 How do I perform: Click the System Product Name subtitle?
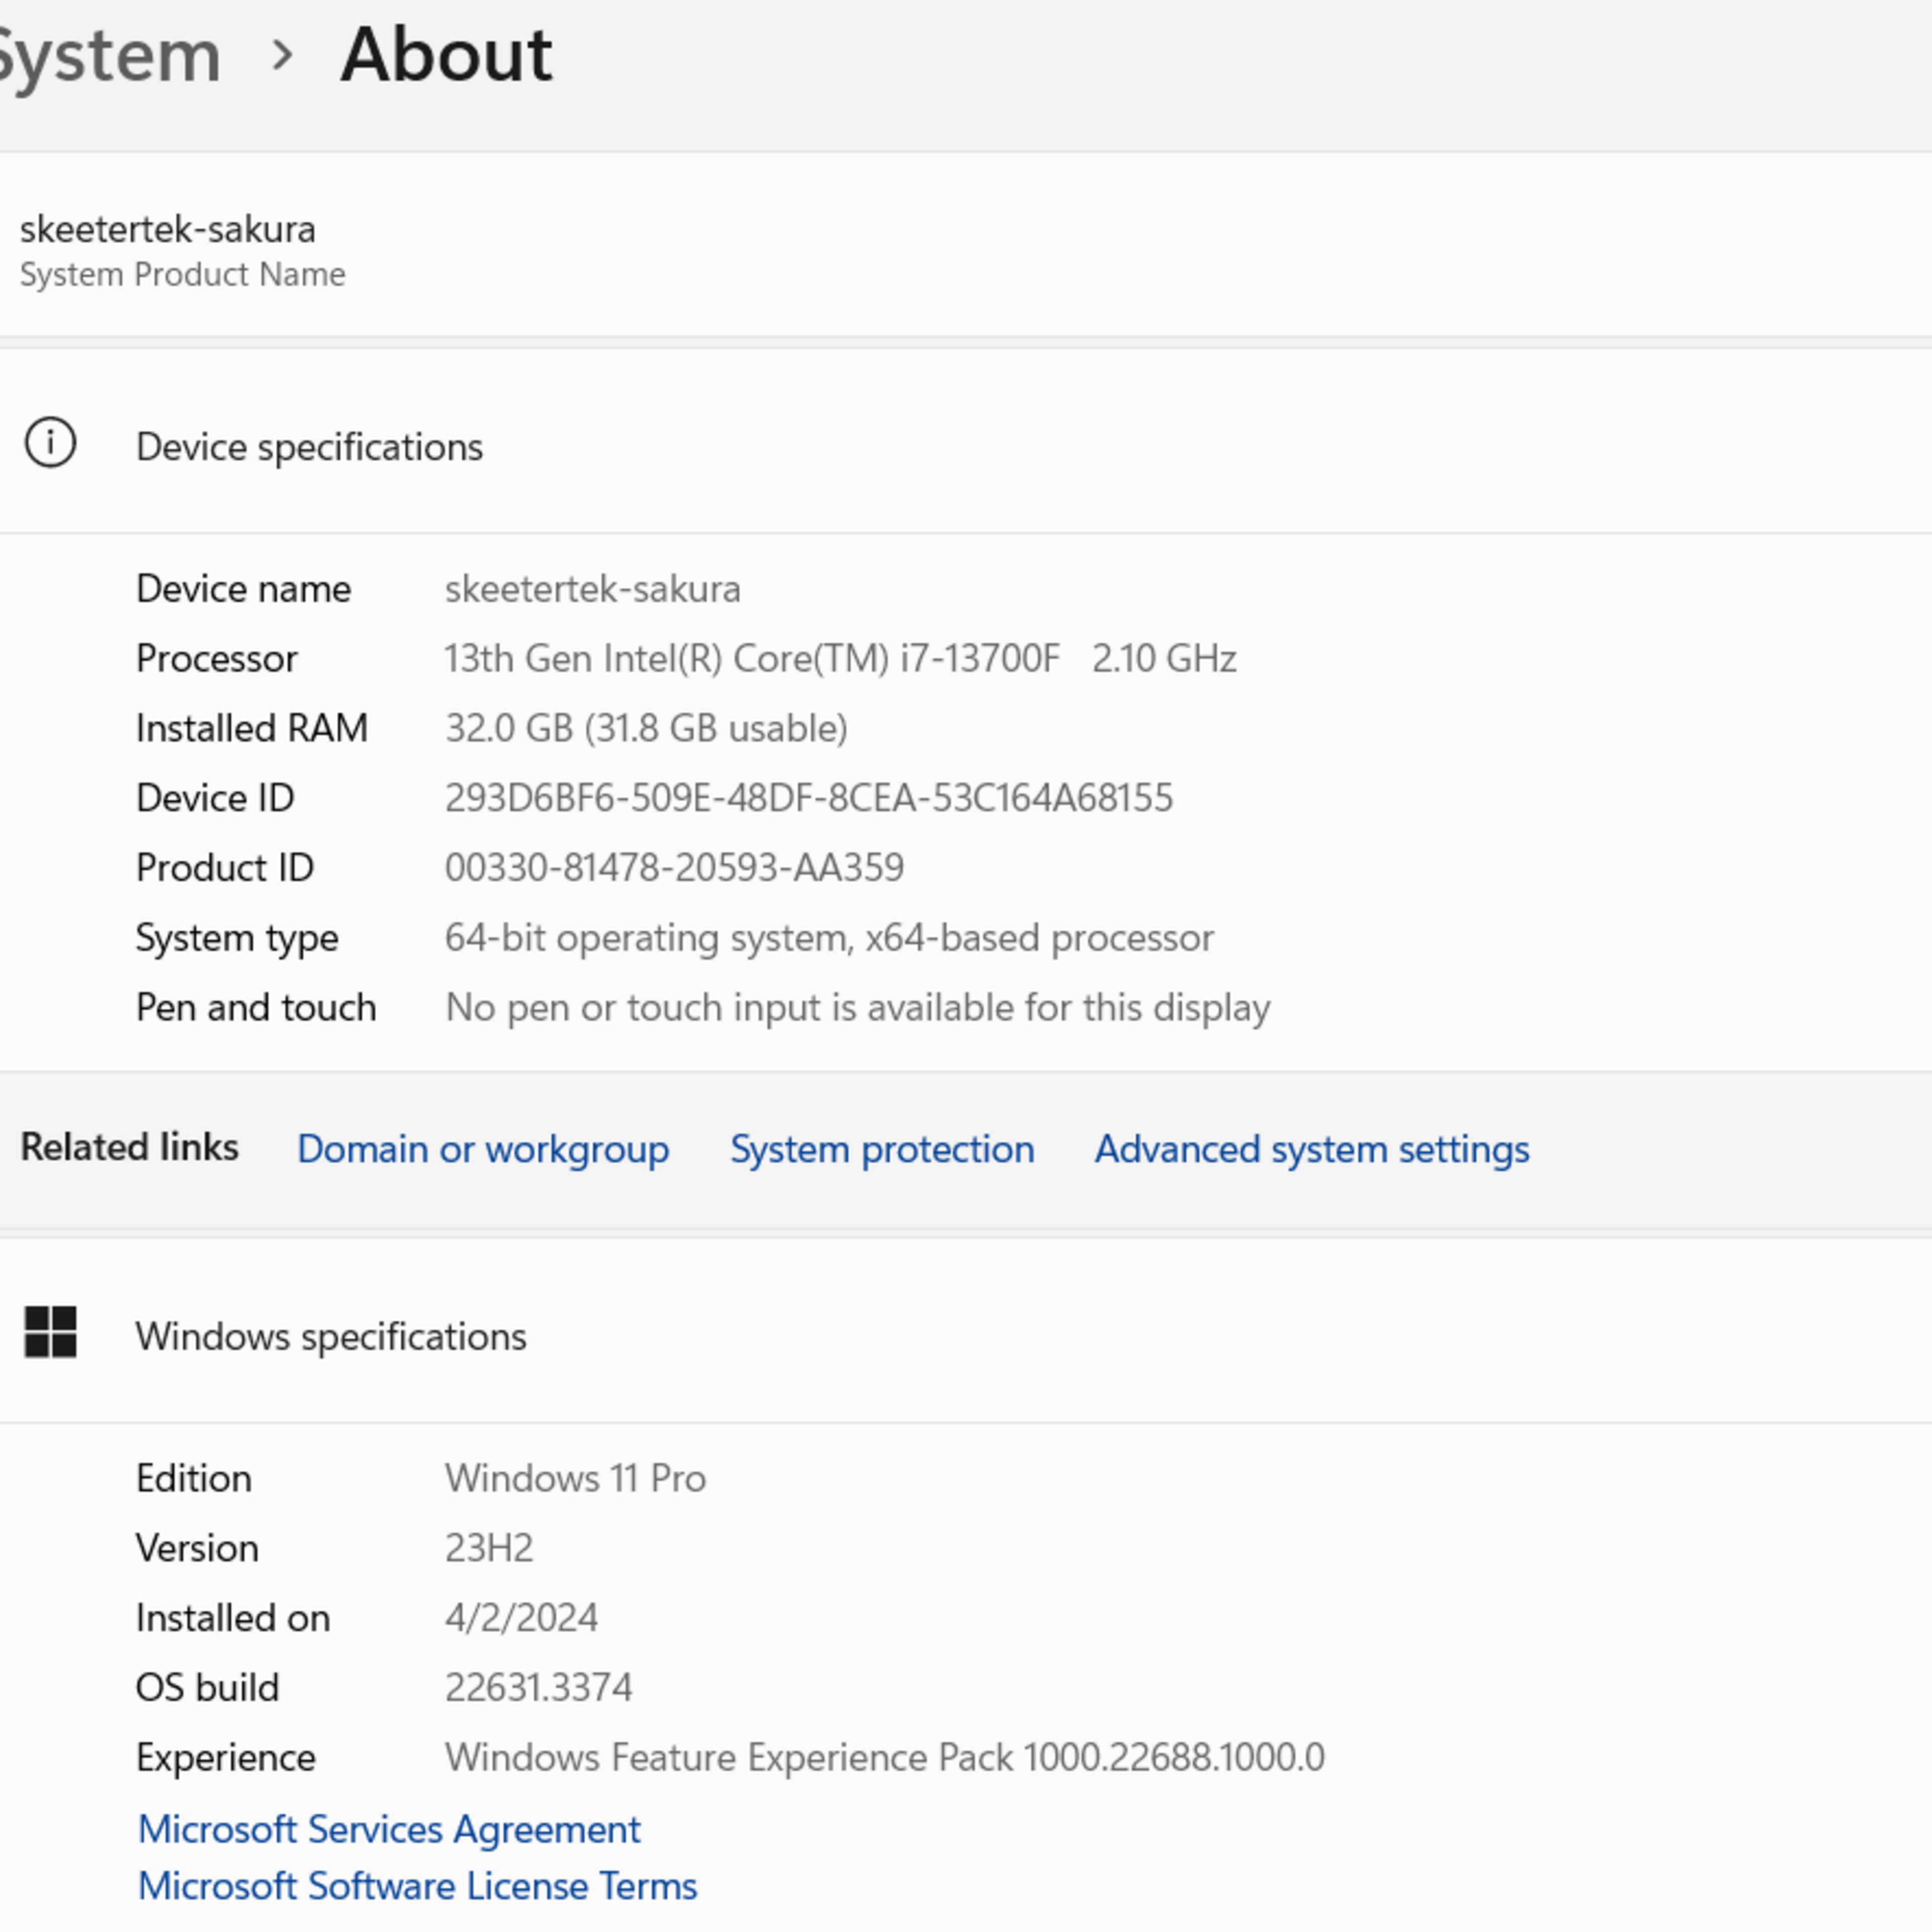[x=183, y=274]
